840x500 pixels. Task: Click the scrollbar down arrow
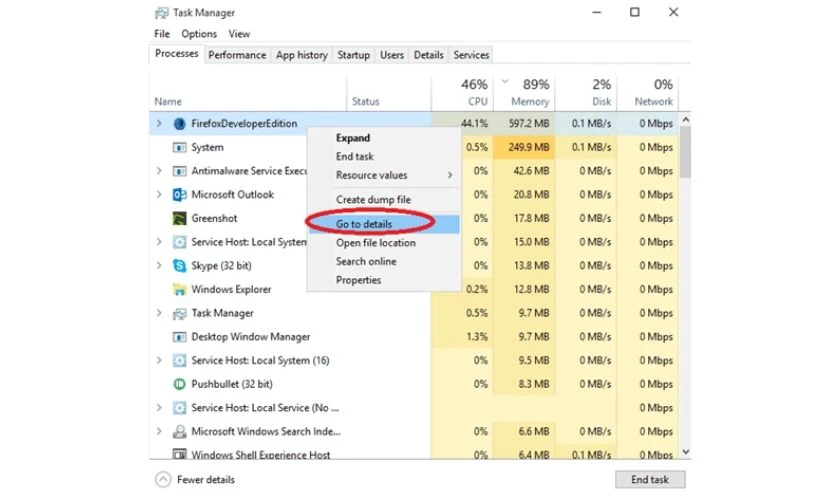pos(685,452)
